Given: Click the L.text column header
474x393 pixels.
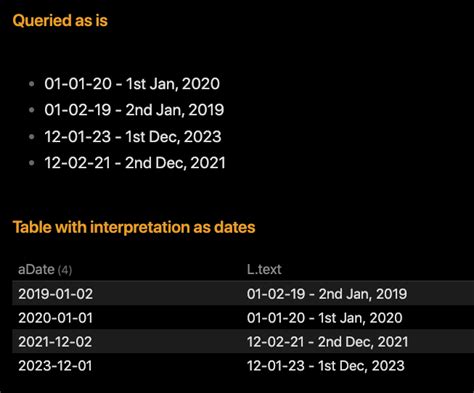Looking at the screenshot, I should [x=264, y=269].
